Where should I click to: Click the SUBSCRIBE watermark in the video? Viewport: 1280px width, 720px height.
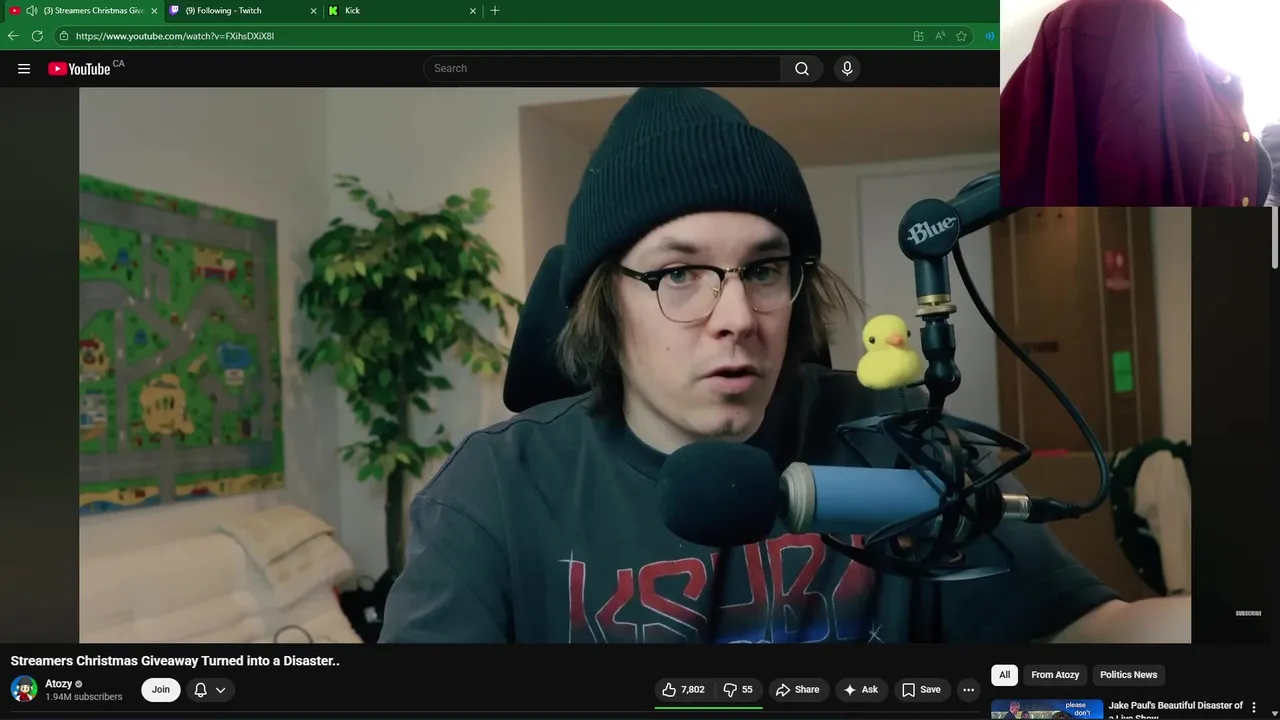(1248, 613)
